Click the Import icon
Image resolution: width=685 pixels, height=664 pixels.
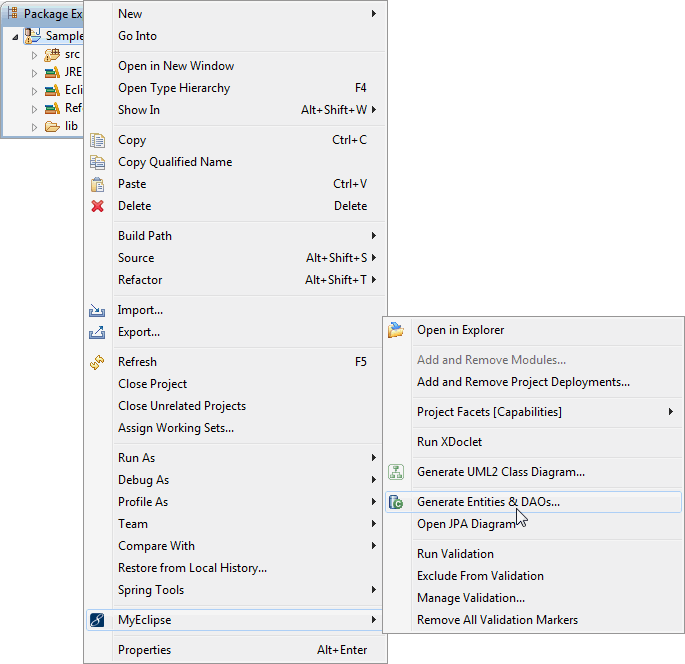(x=97, y=310)
